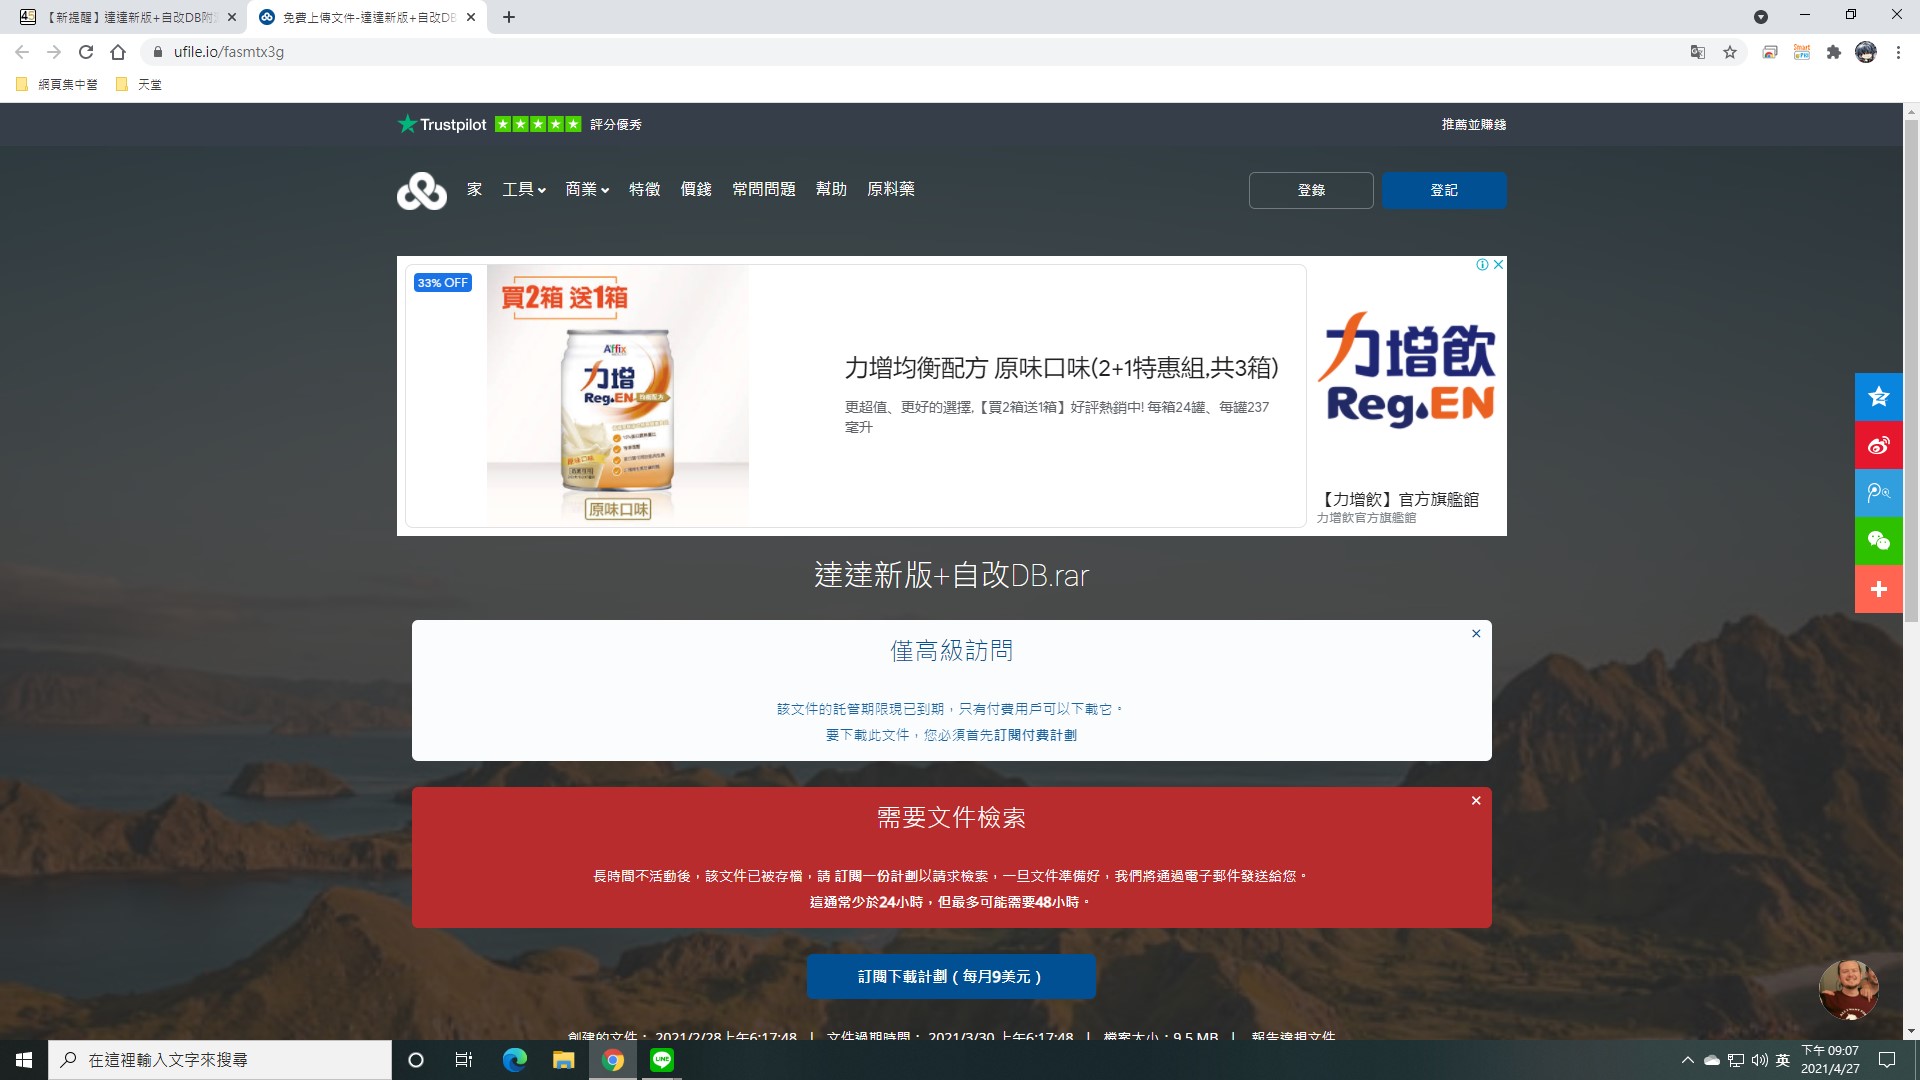1920x1080 pixels.
Task: Share via the green WeChat icon
Action: tap(1878, 541)
